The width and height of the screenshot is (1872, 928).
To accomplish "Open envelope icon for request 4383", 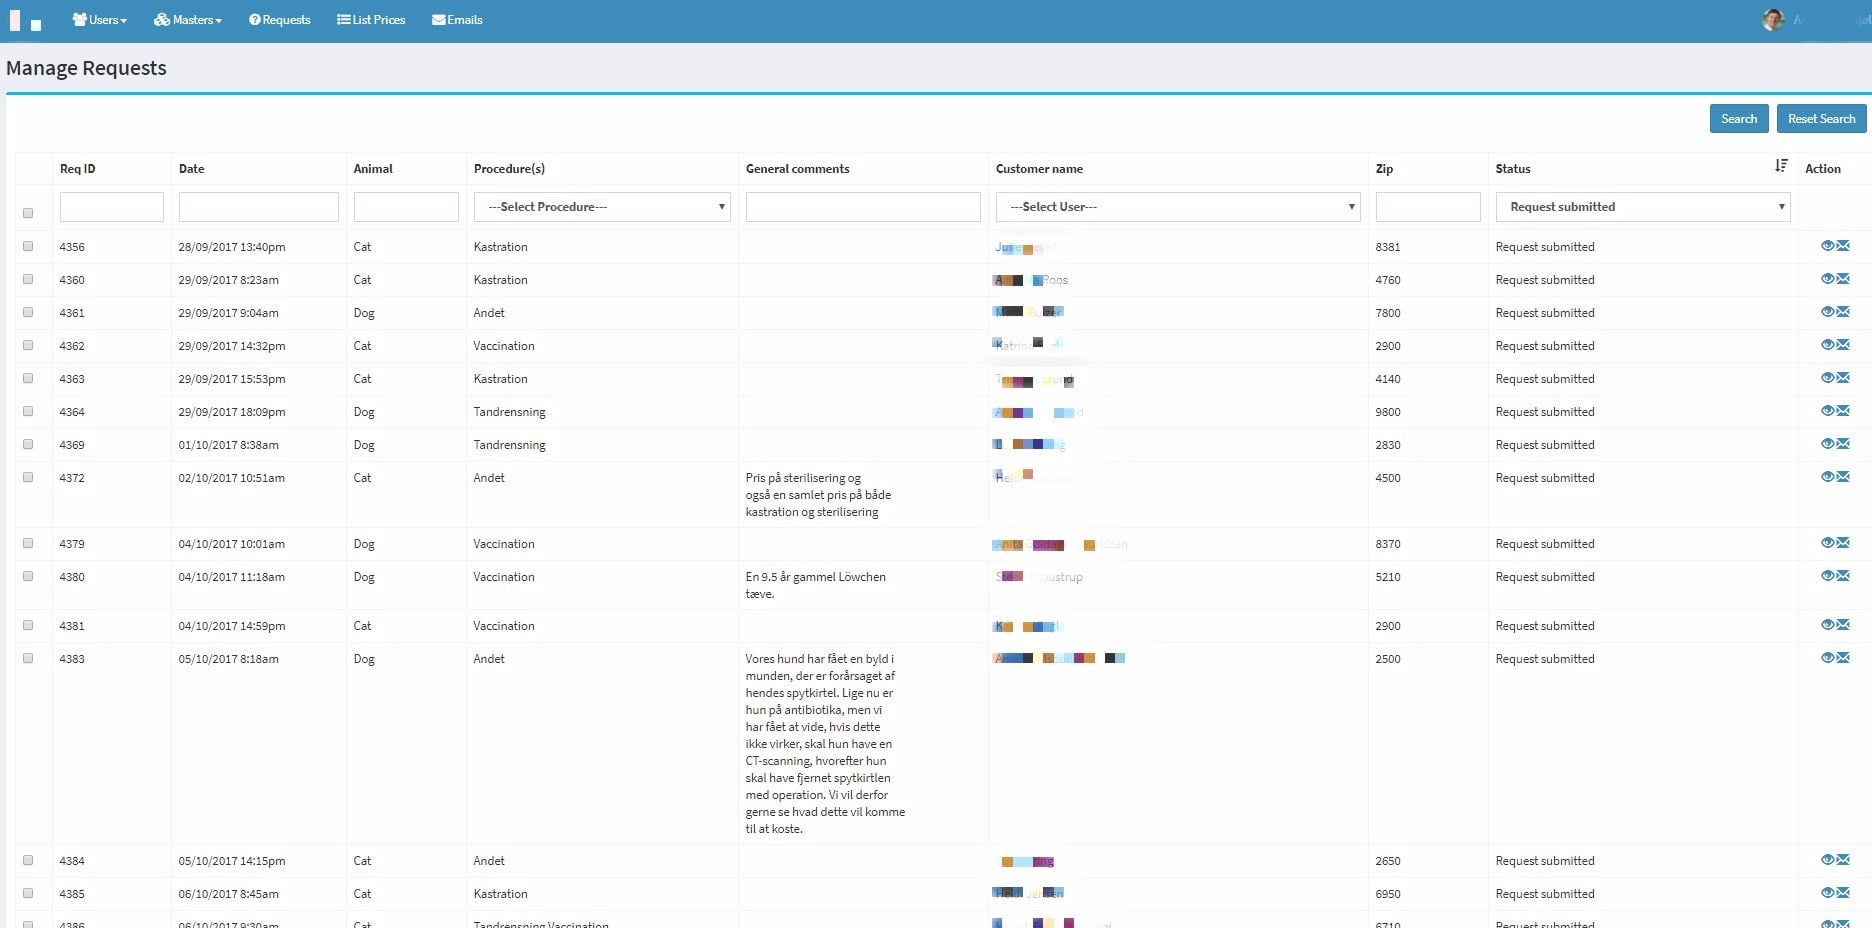I will (x=1843, y=658).
